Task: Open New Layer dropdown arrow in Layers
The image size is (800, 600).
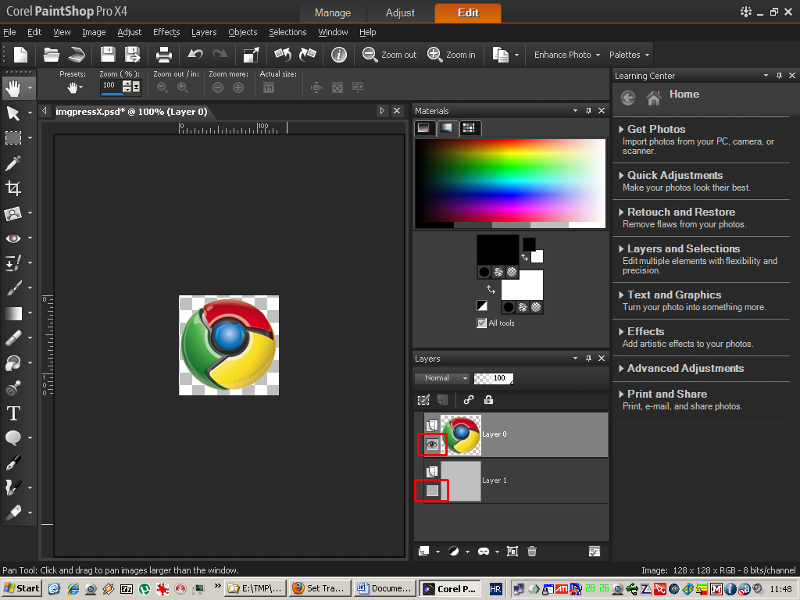Action: [x=438, y=552]
